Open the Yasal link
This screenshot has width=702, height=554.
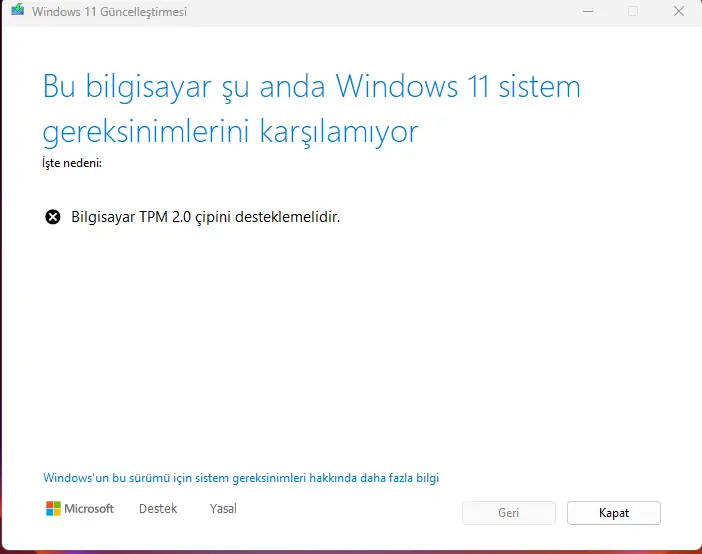click(223, 509)
